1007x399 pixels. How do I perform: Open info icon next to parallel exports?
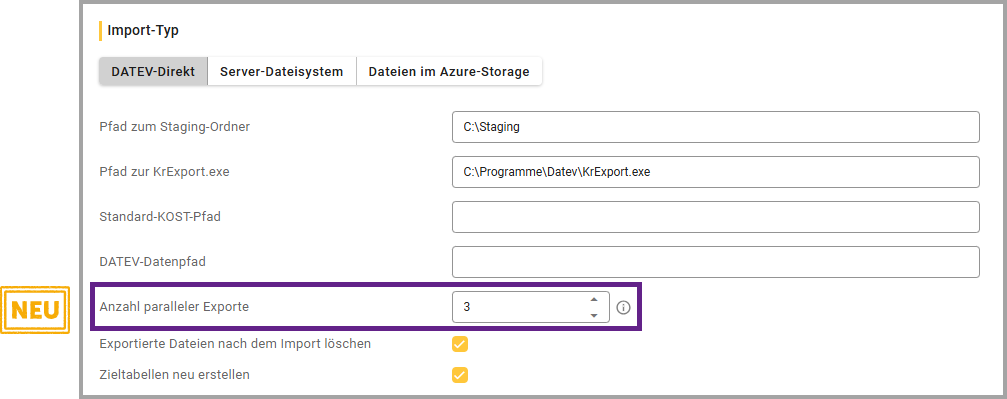(623, 308)
